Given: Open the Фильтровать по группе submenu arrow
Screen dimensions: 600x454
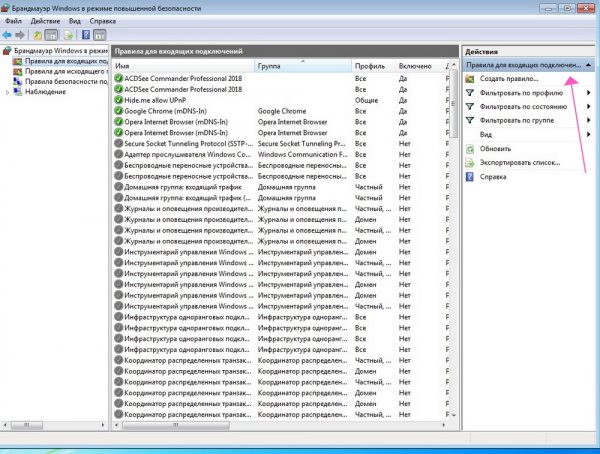Looking at the screenshot, I should 589,120.
